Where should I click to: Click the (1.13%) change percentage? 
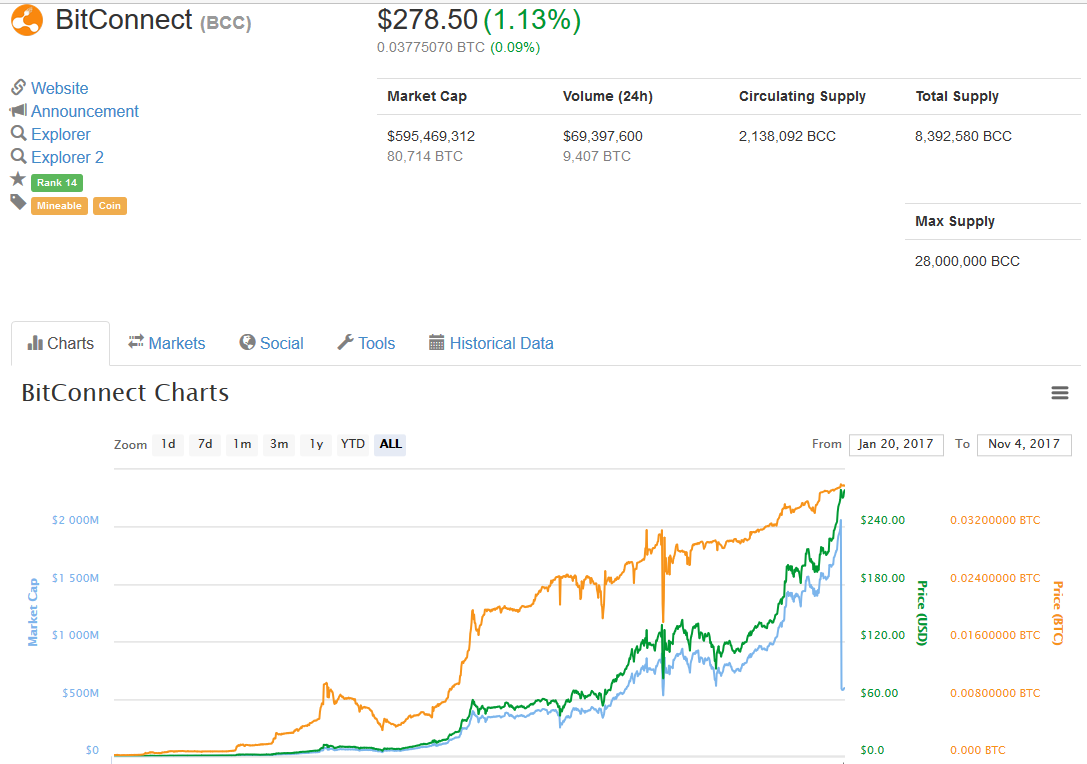pyautogui.click(x=532, y=19)
